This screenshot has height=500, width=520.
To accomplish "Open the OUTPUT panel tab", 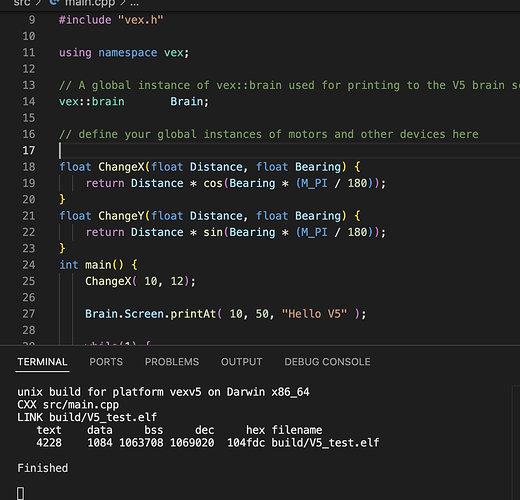I will [x=241, y=362].
